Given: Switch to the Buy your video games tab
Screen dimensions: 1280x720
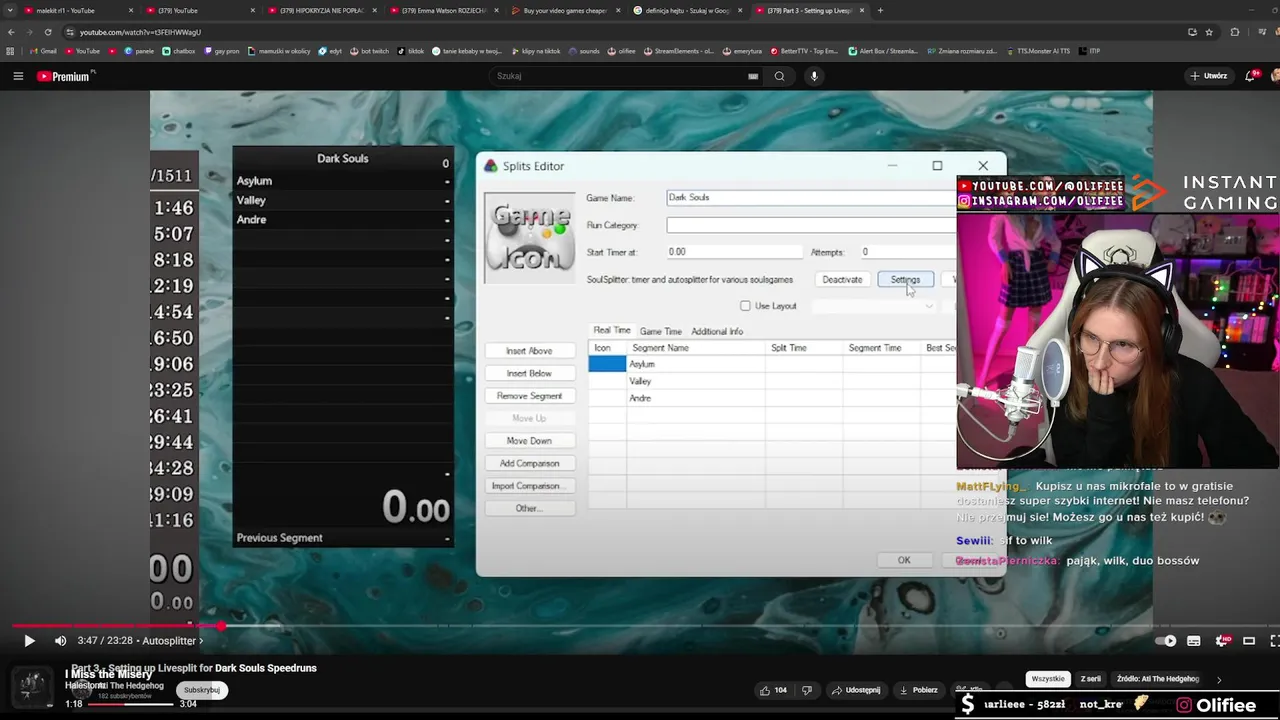Looking at the screenshot, I should point(565,11).
